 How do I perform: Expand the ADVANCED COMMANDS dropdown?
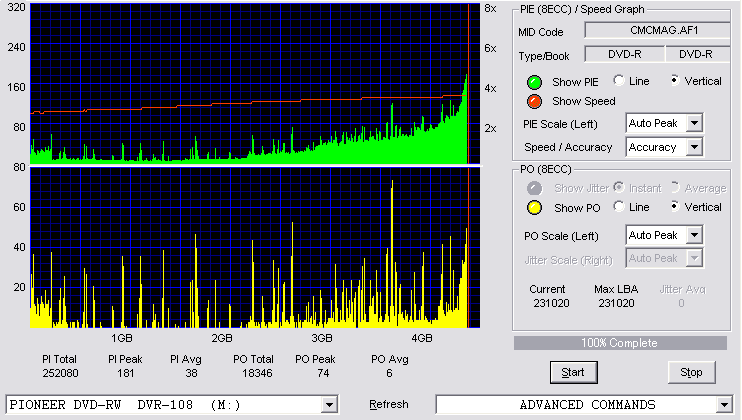pyautogui.click(x=724, y=405)
